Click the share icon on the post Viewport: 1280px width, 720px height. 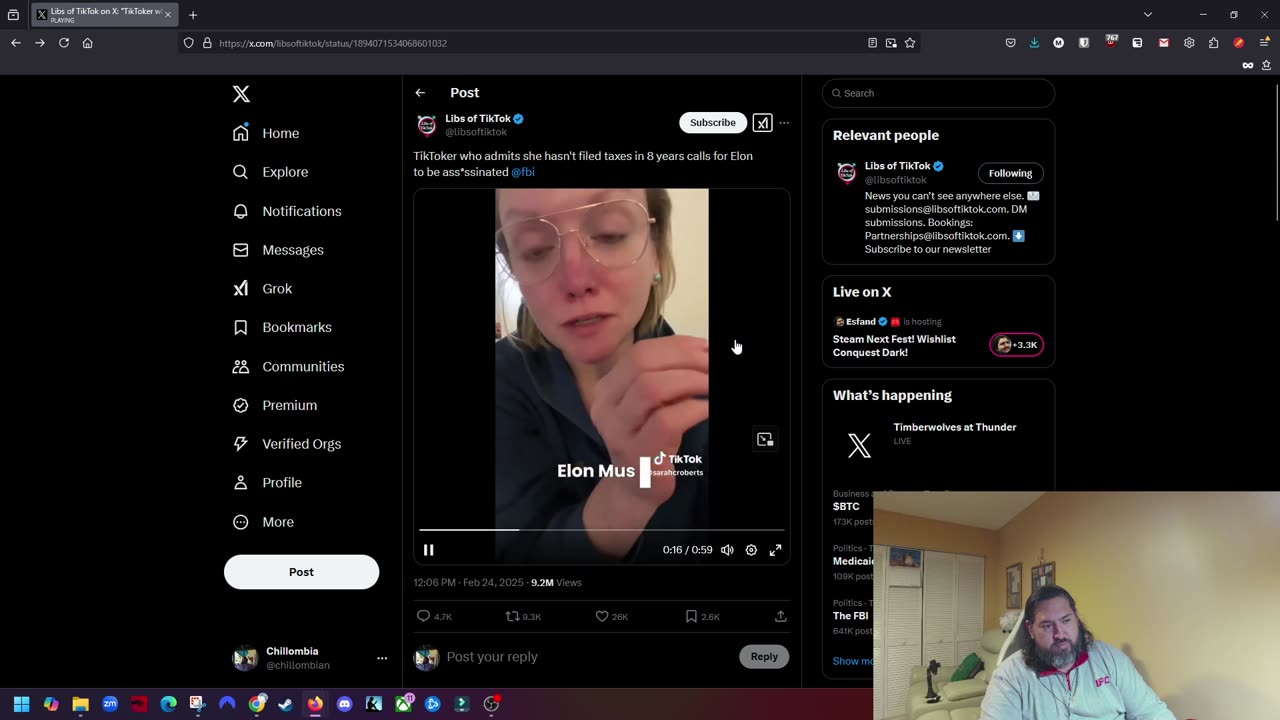780,617
